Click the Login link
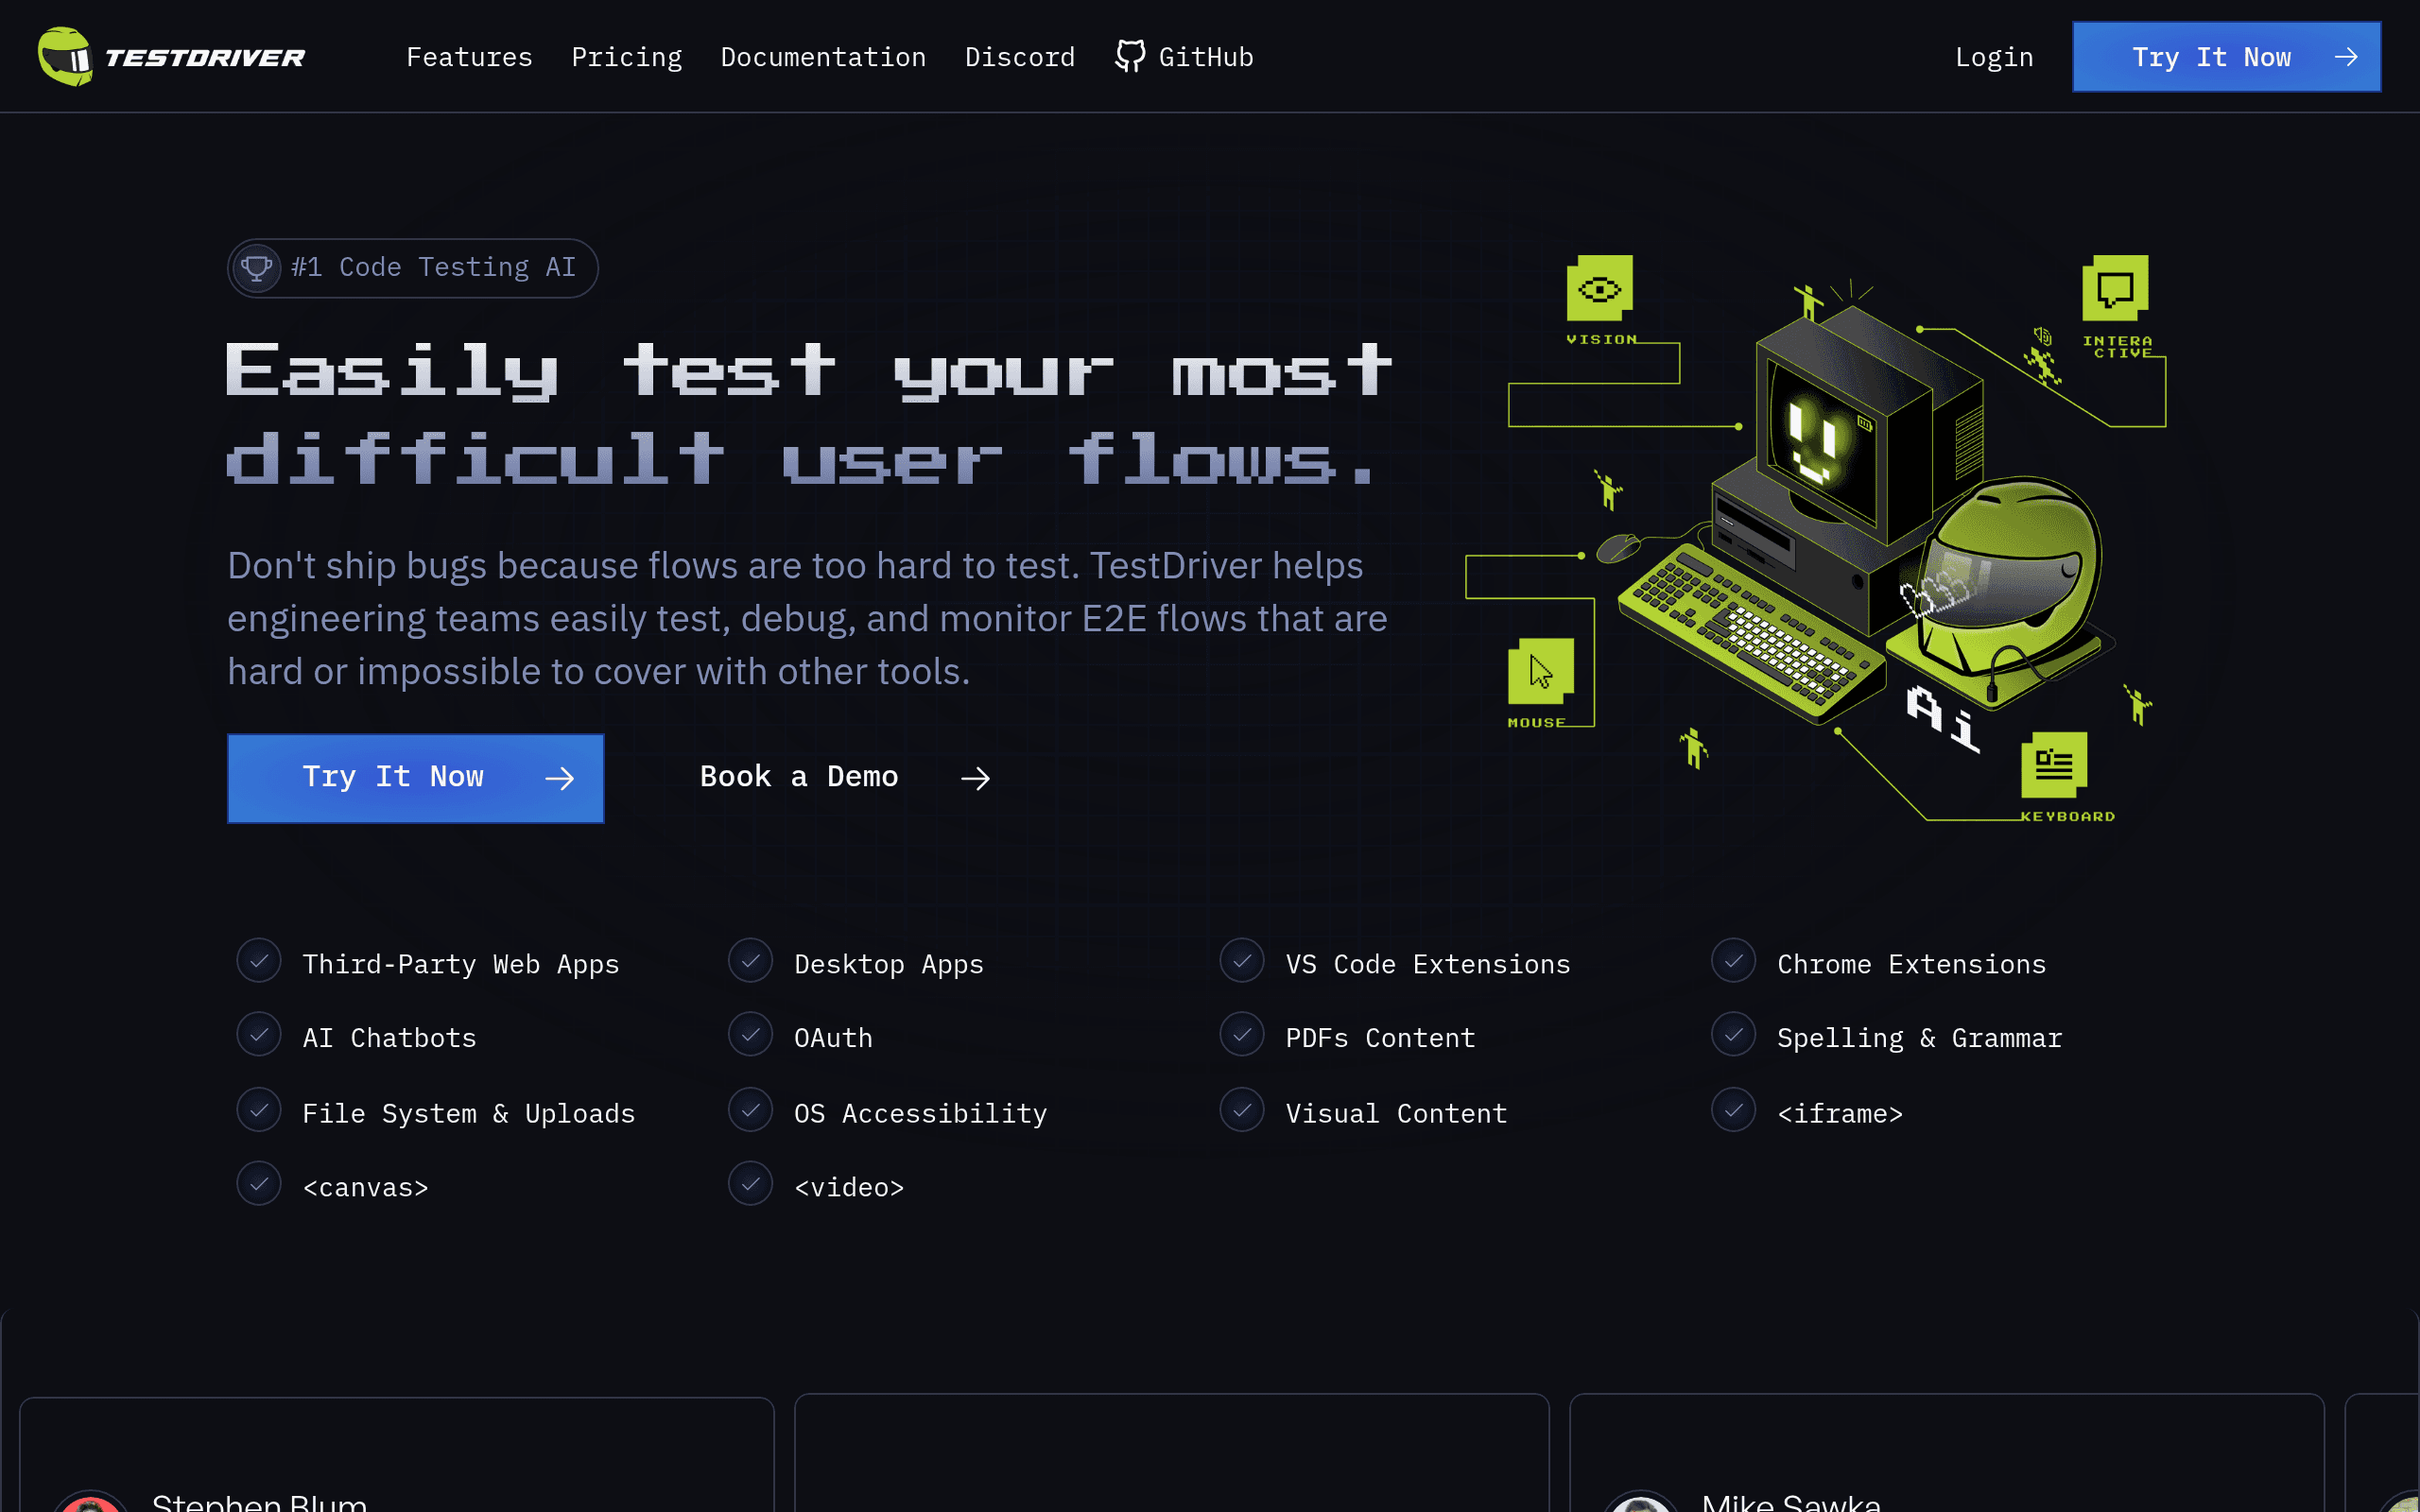Screen dimensions: 2420x1512 [1994, 57]
